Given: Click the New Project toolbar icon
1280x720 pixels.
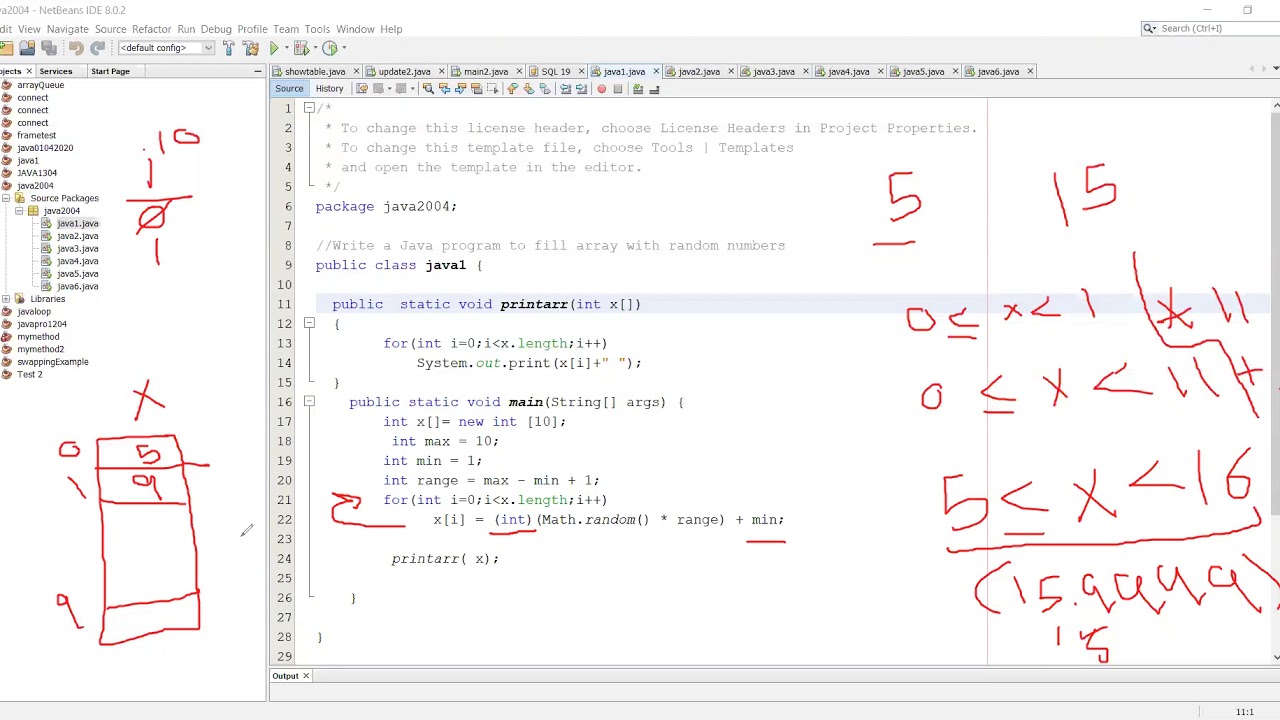Looking at the screenshot, I should click(x=5, y=48).
